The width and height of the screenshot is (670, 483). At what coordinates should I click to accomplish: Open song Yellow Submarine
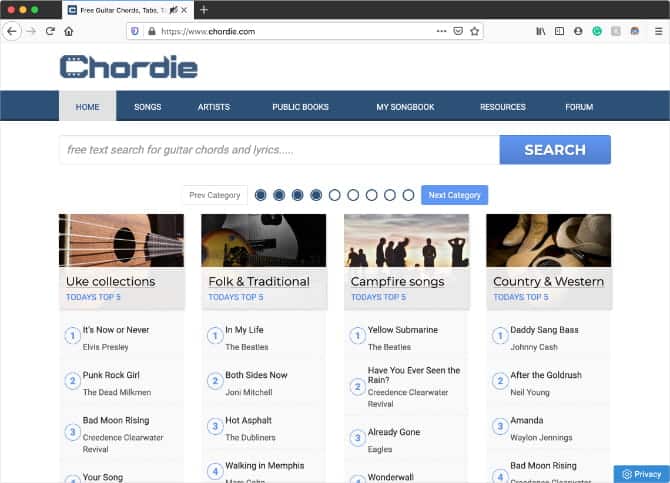tap(403, 330)
